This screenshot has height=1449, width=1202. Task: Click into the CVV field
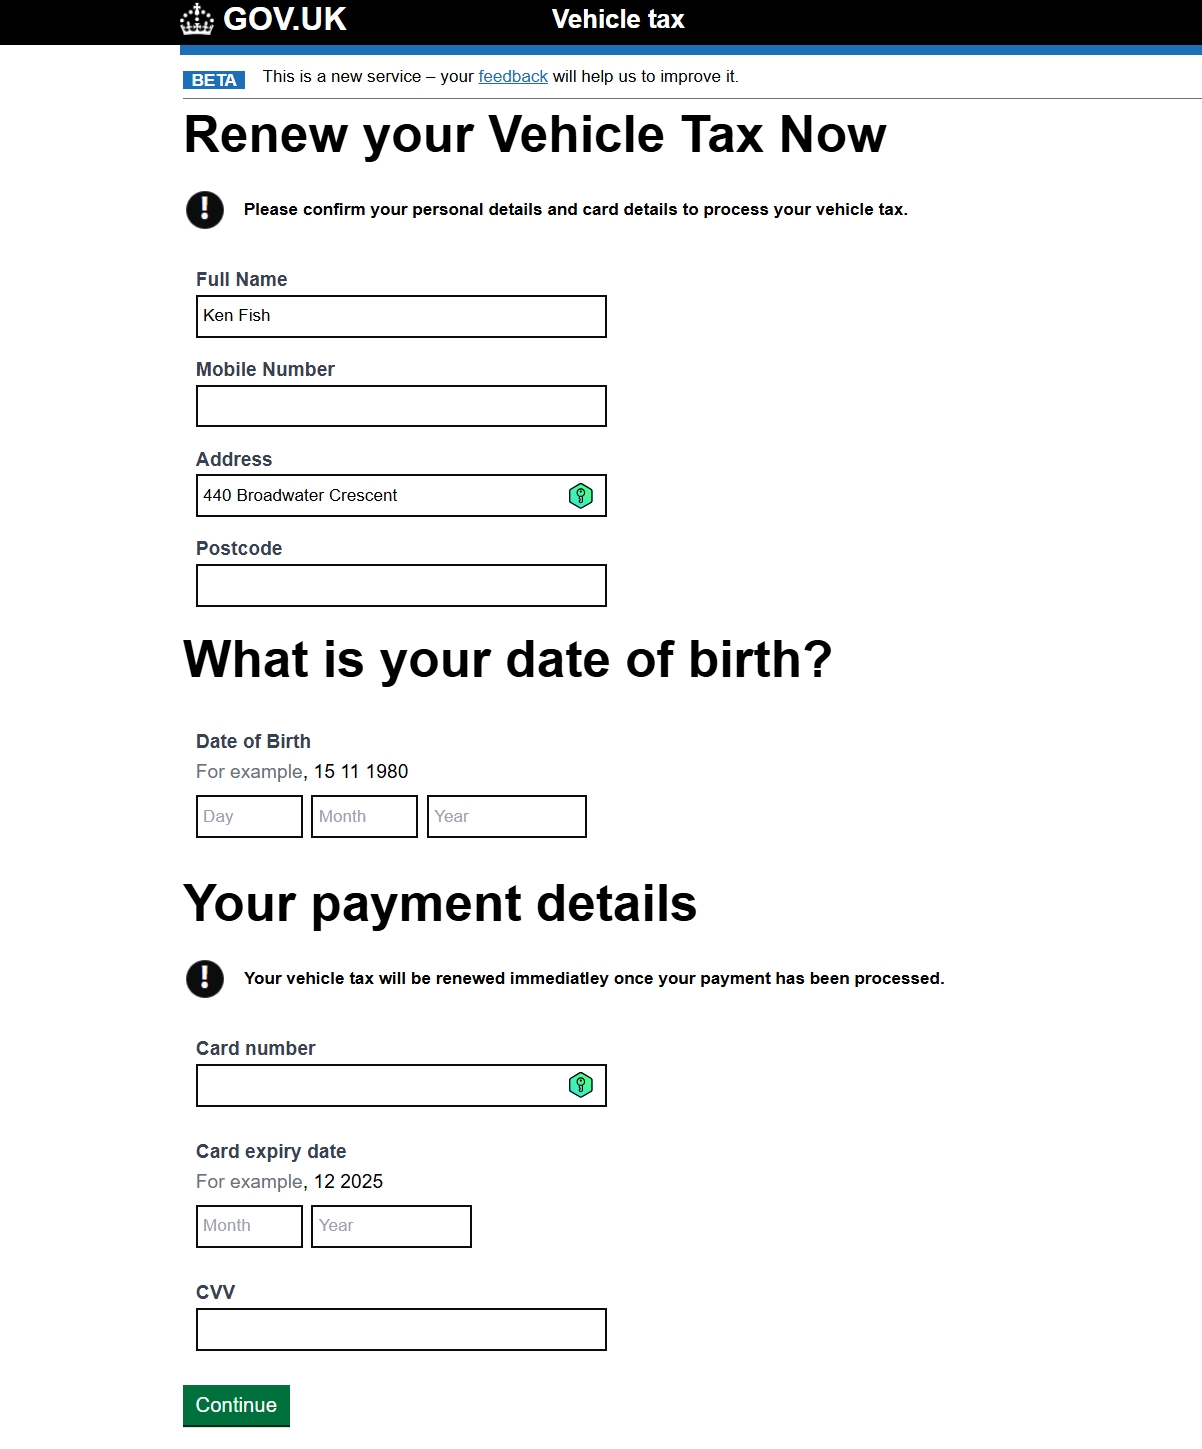pos(401,1329)
